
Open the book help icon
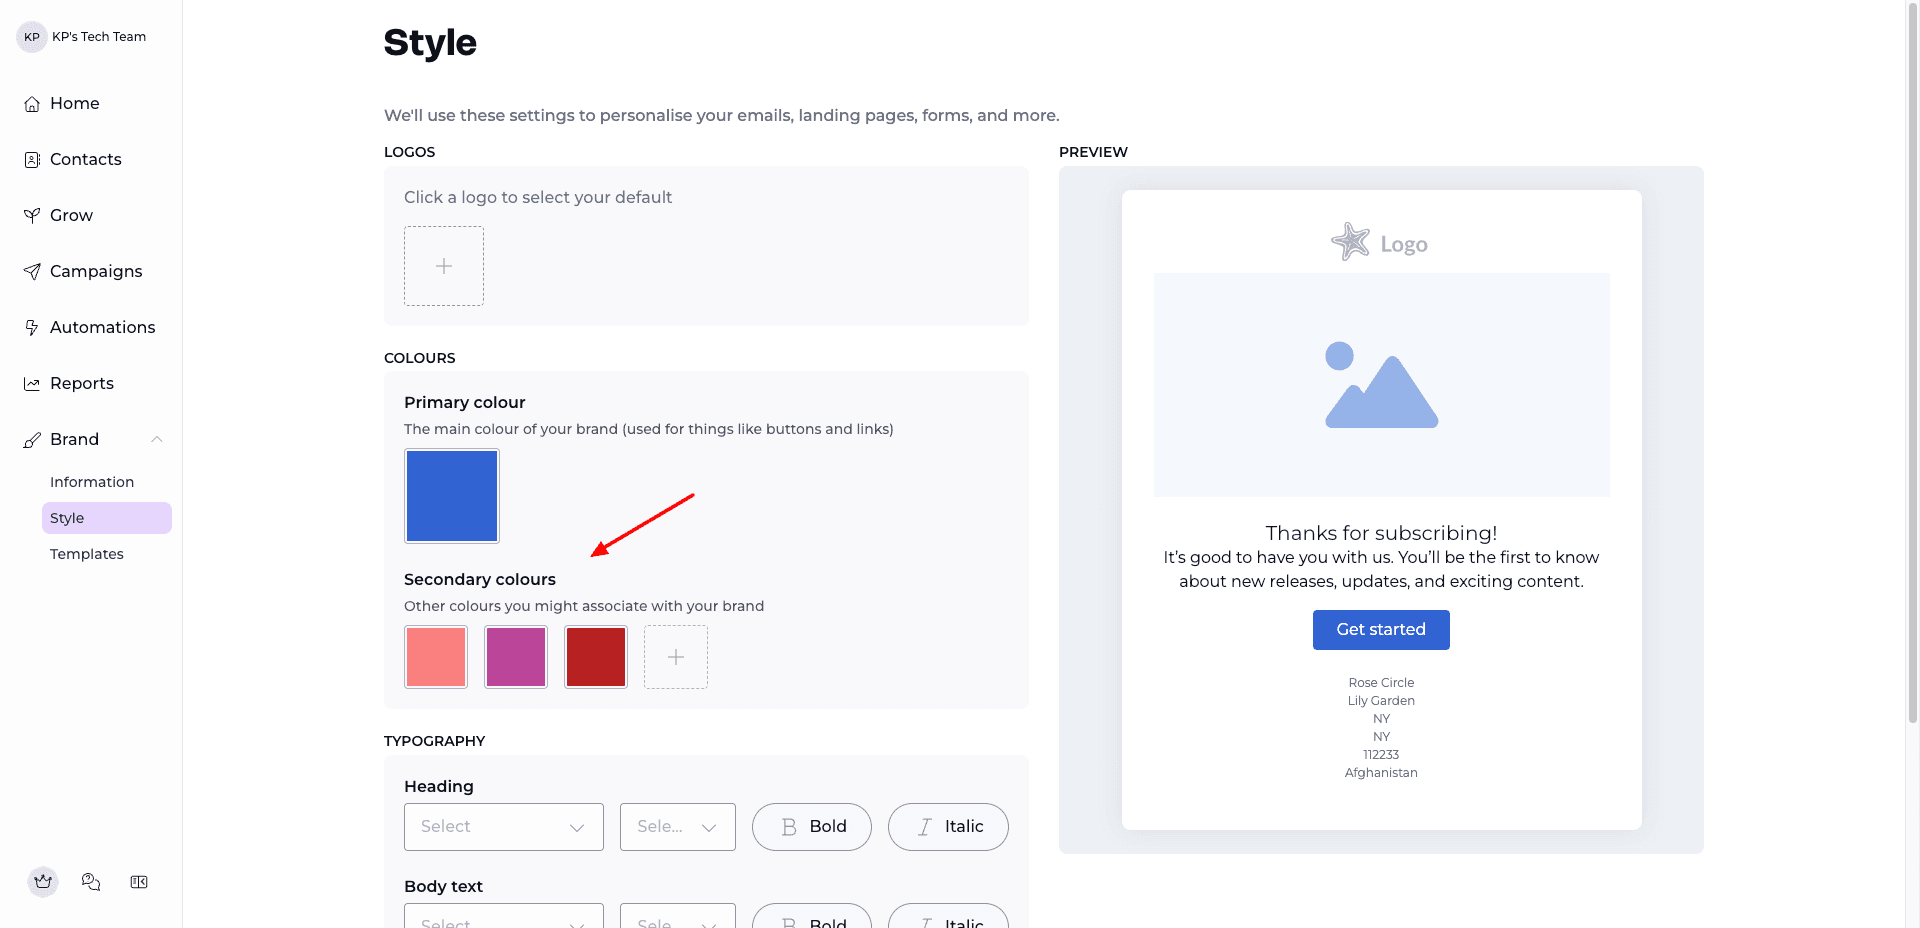(139, 882)
